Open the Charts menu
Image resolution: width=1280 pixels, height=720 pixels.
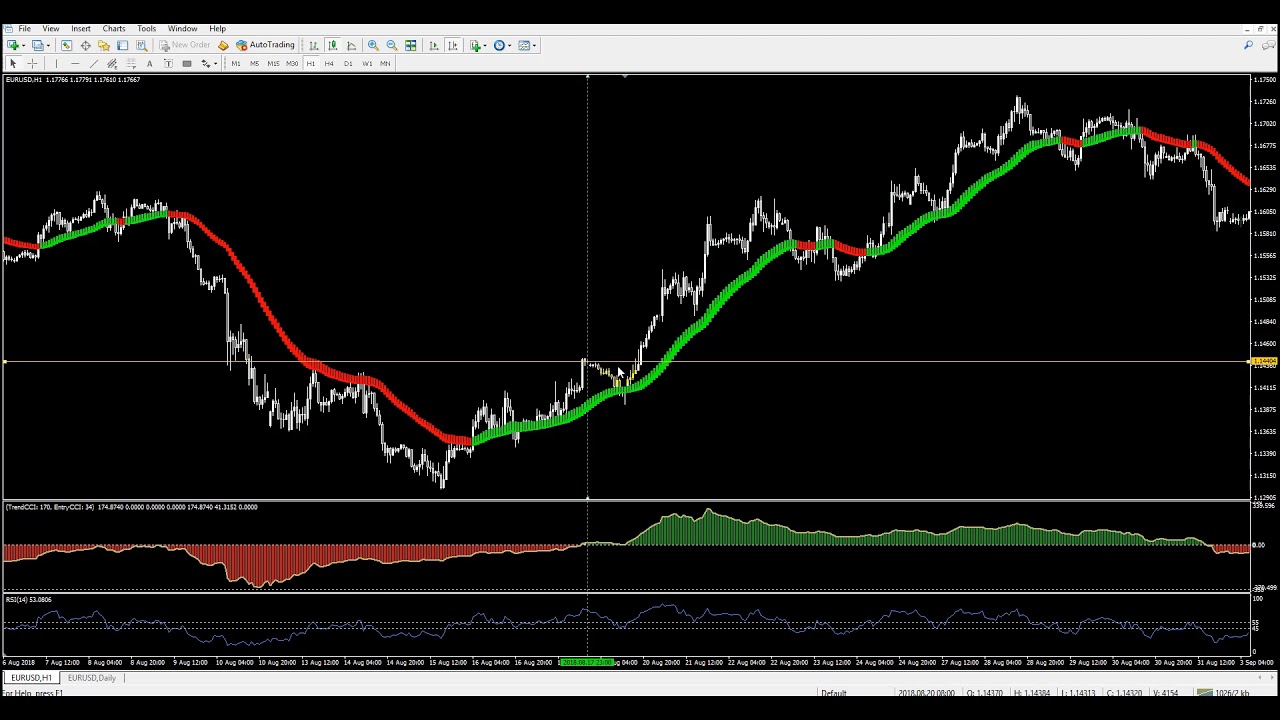[114, 28]
